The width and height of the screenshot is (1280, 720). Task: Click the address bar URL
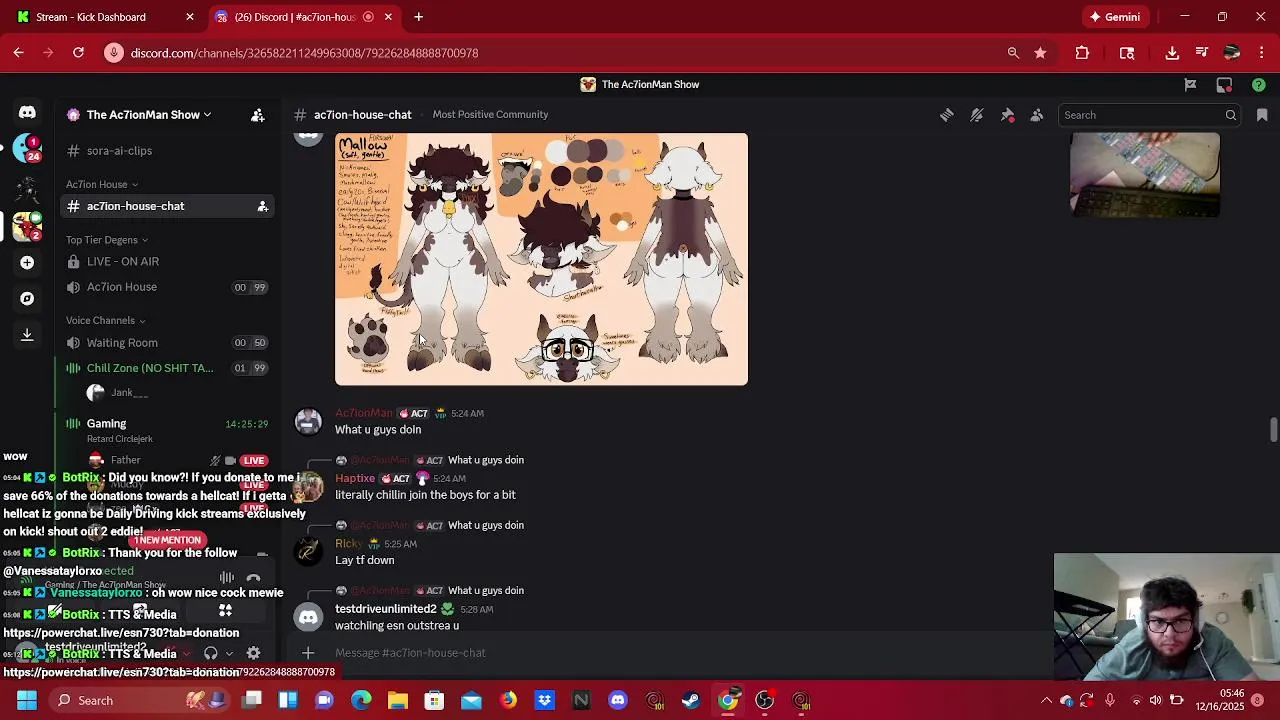pos(304,53)
